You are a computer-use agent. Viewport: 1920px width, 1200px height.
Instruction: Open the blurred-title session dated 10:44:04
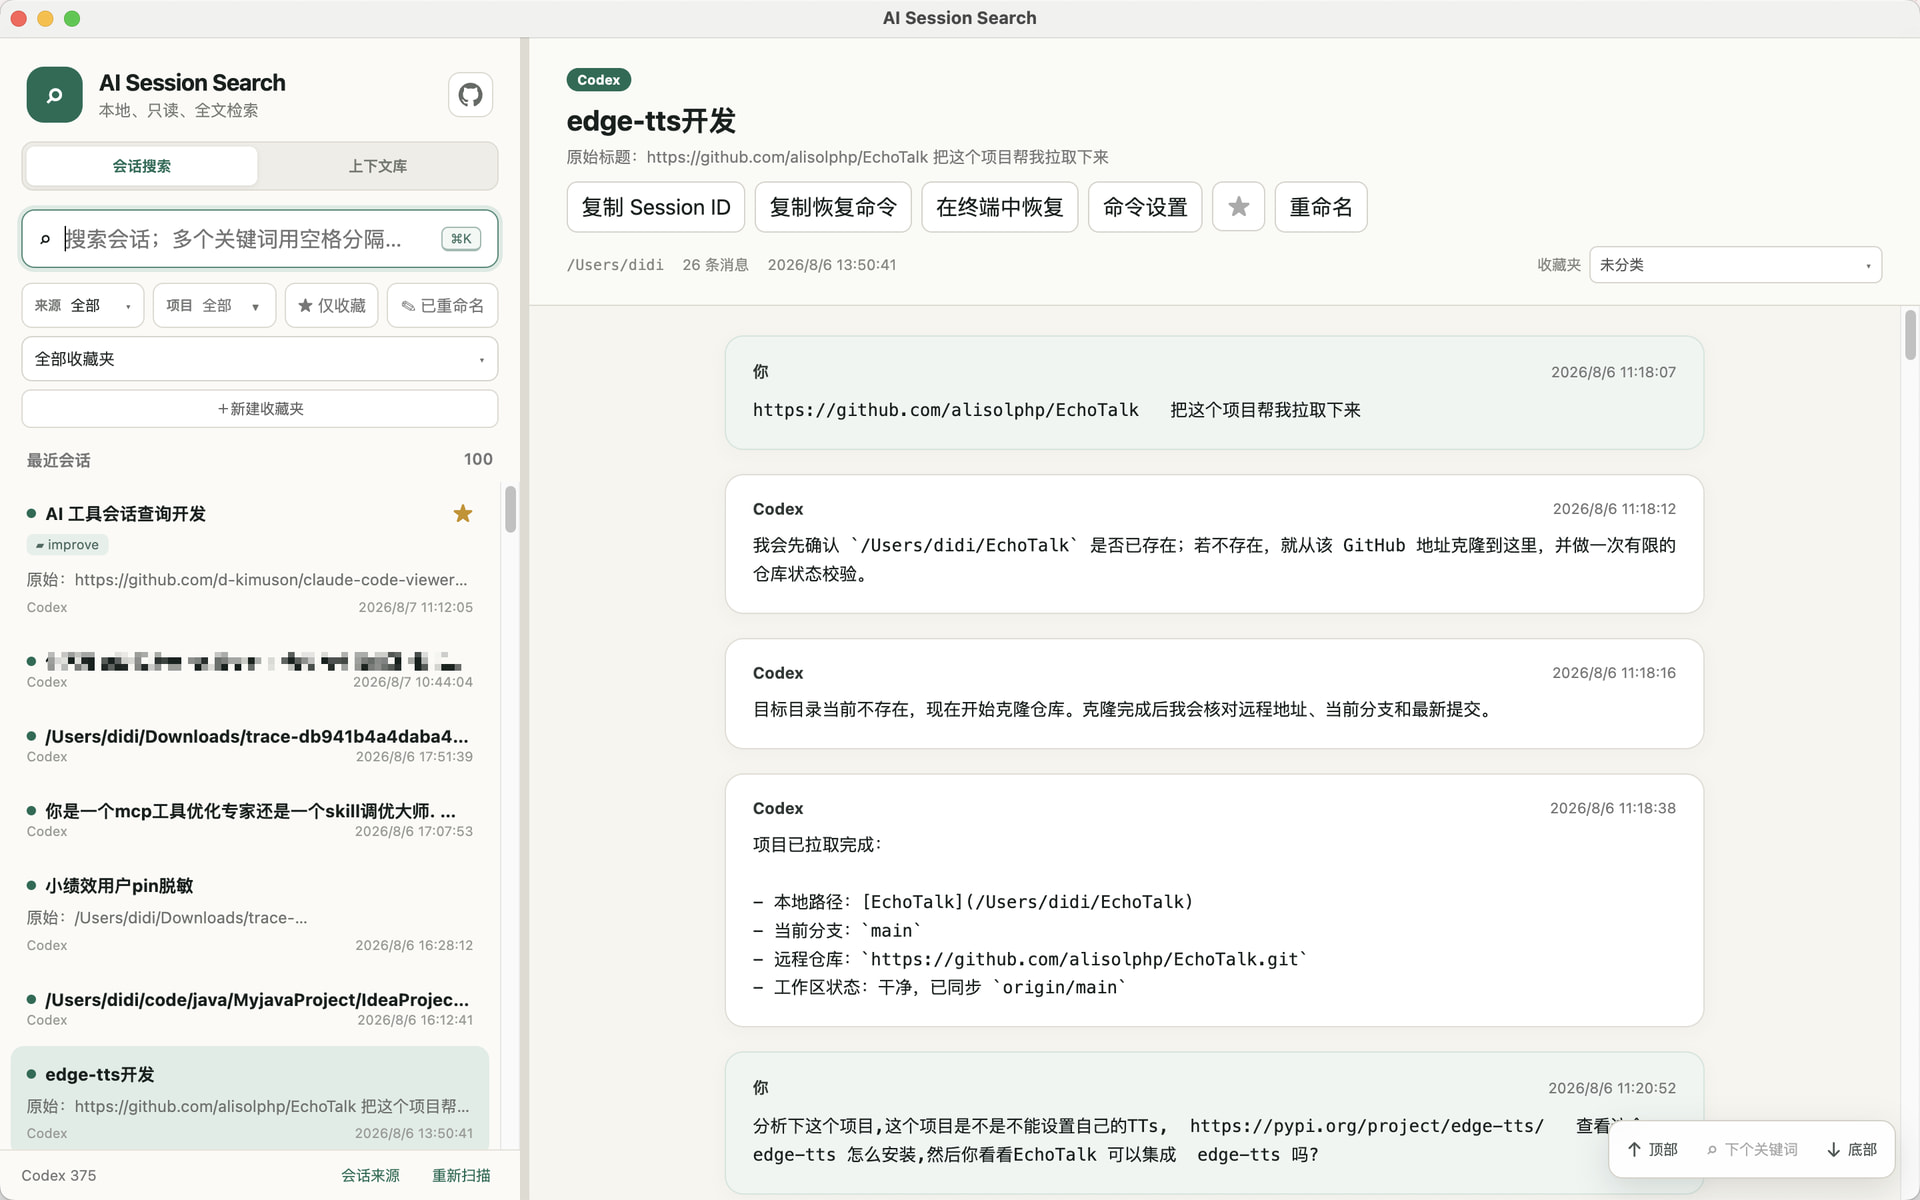pyautogui.click(x=250, y=670)
